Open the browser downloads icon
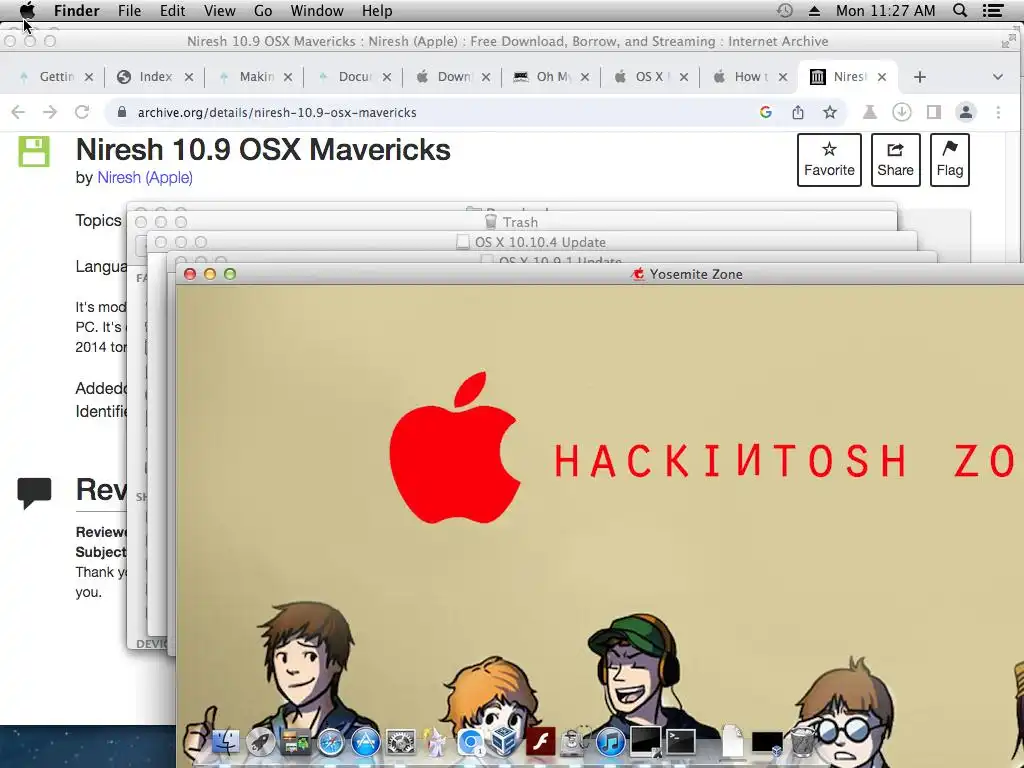This screenshot has width=1024, height=768. pos(901,112)
